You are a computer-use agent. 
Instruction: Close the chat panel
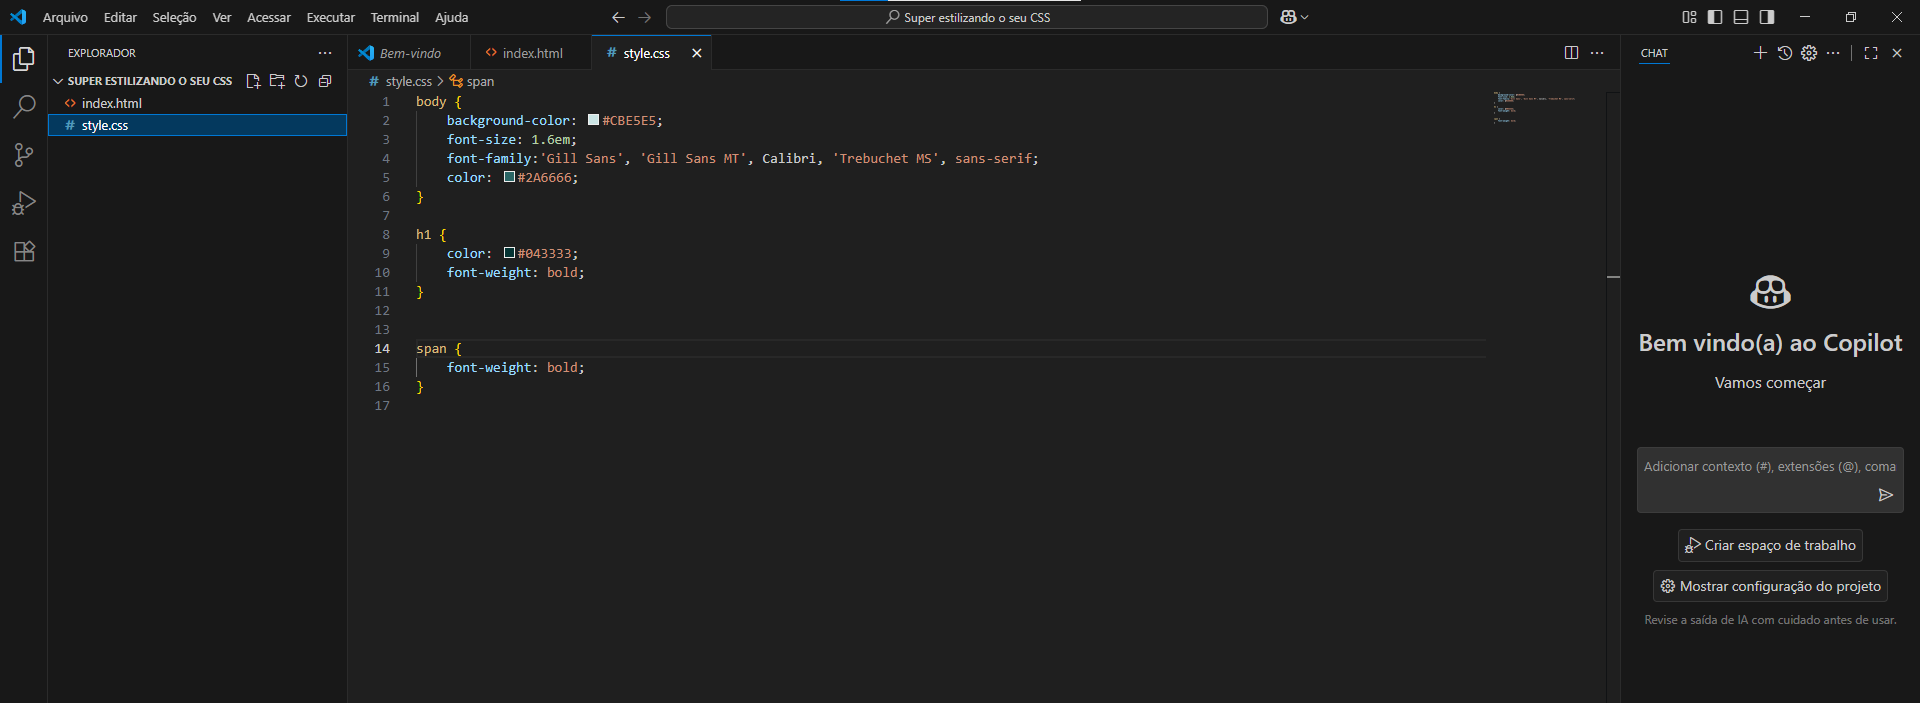(1897, 53)
